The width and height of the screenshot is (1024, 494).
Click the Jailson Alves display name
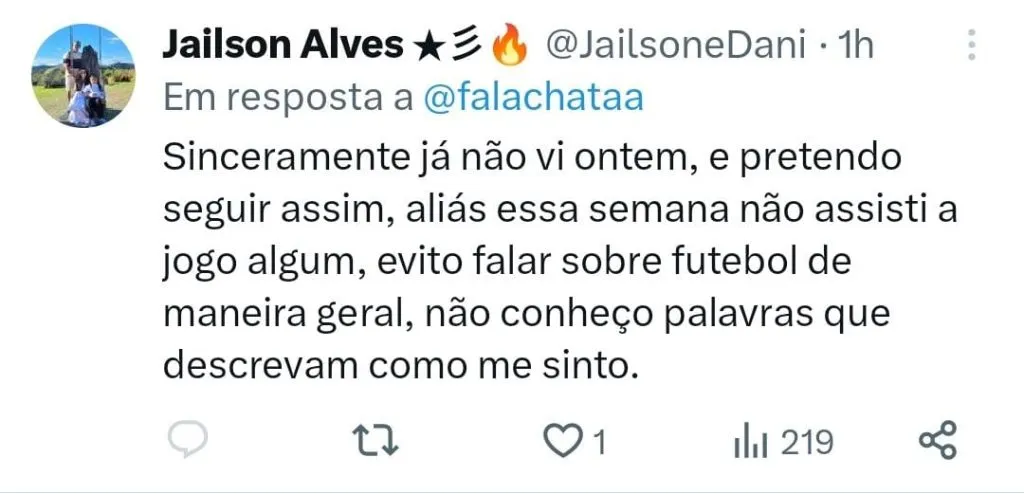coord(283,46)
